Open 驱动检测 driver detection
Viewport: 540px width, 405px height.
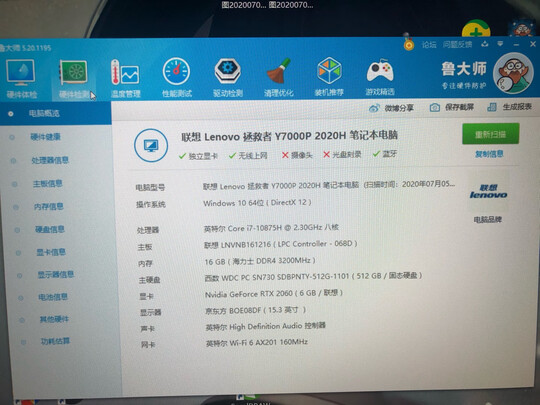pos(228,78)
